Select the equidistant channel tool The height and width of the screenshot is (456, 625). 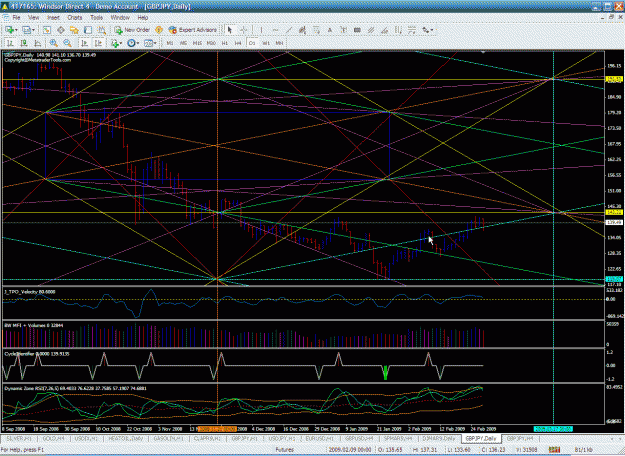(x=371, y=30)
